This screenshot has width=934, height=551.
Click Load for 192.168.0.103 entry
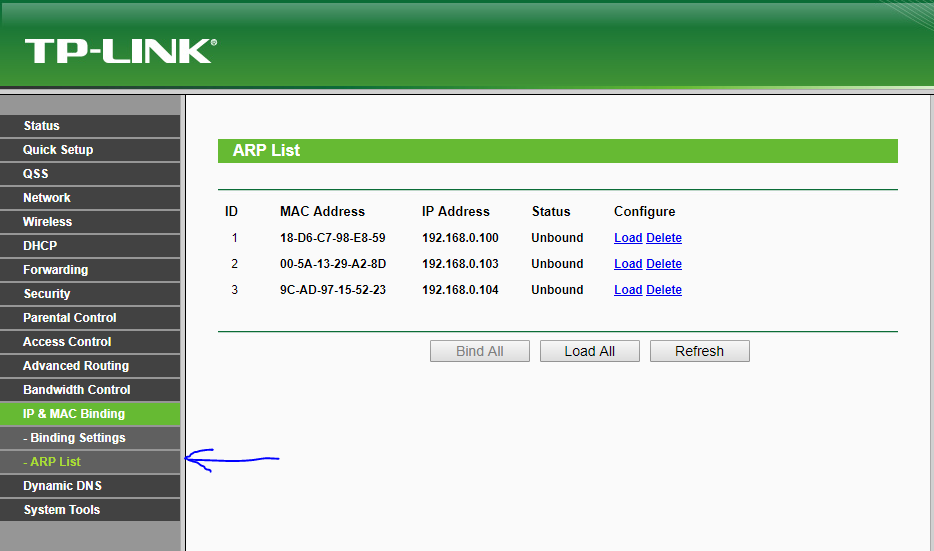tap(628, 264)
